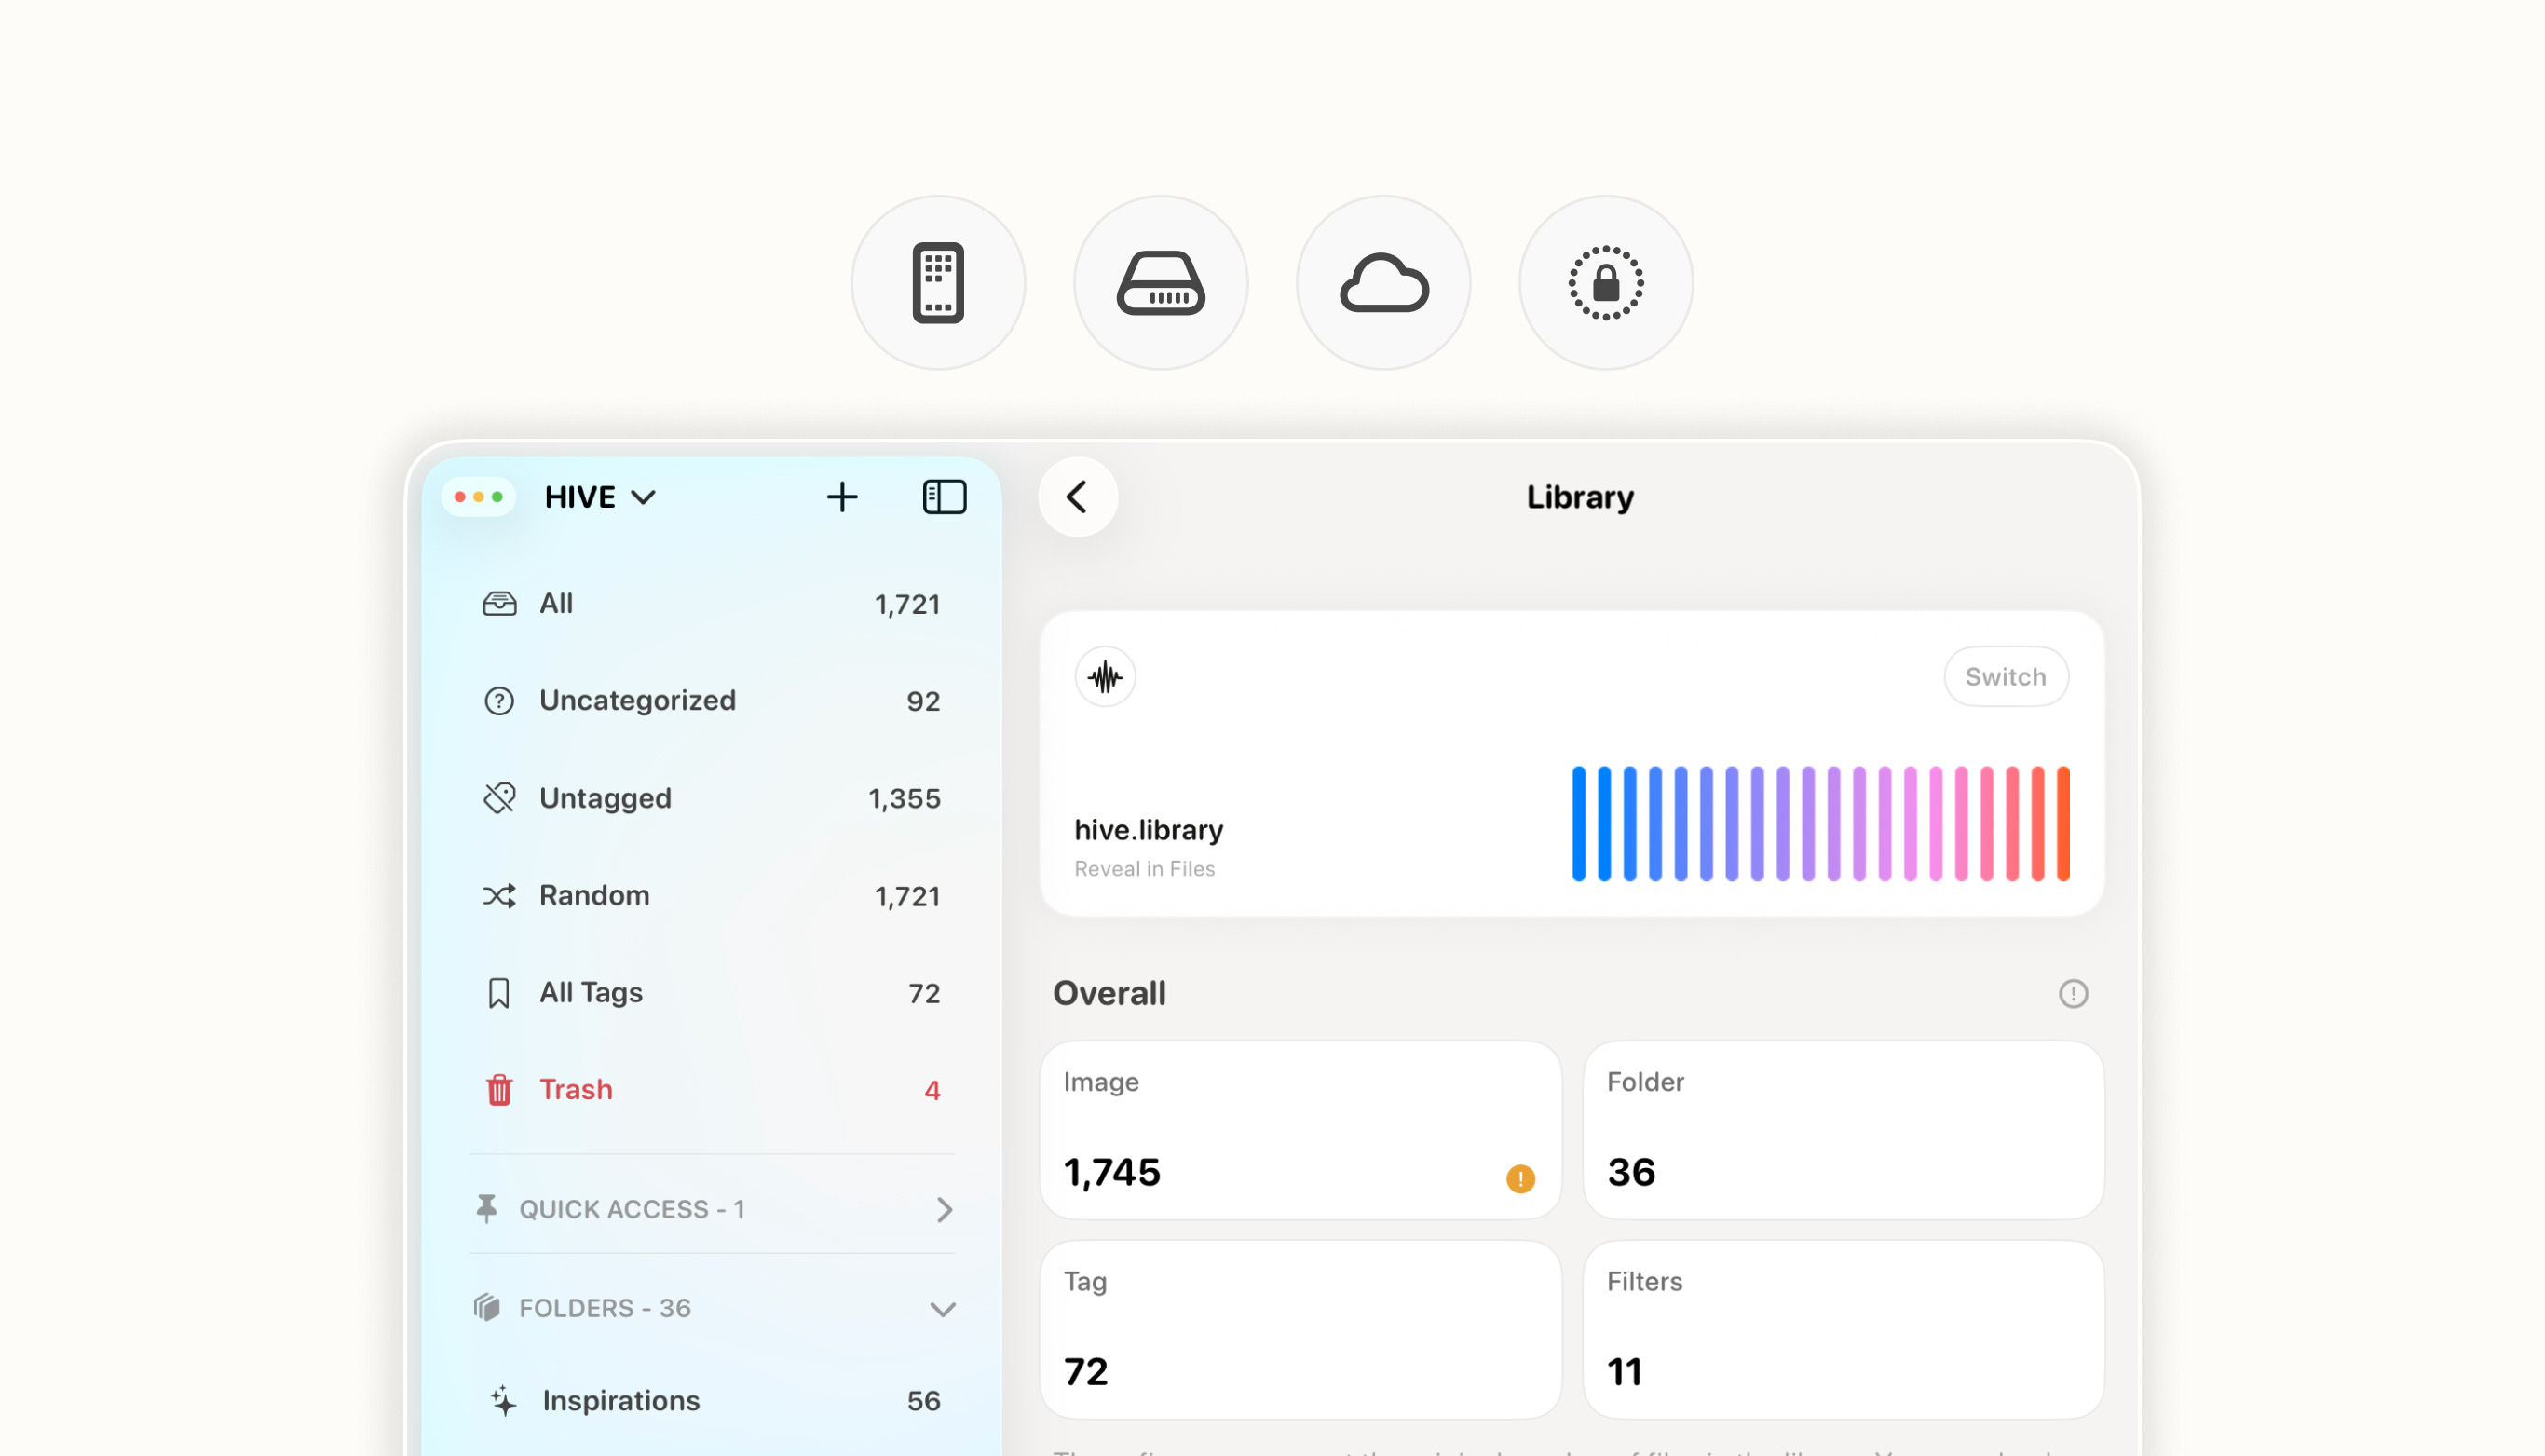Open the Filters count card
Image resolution: width=2545 pixels, height=1456 pixels.
point(1843,1329)
